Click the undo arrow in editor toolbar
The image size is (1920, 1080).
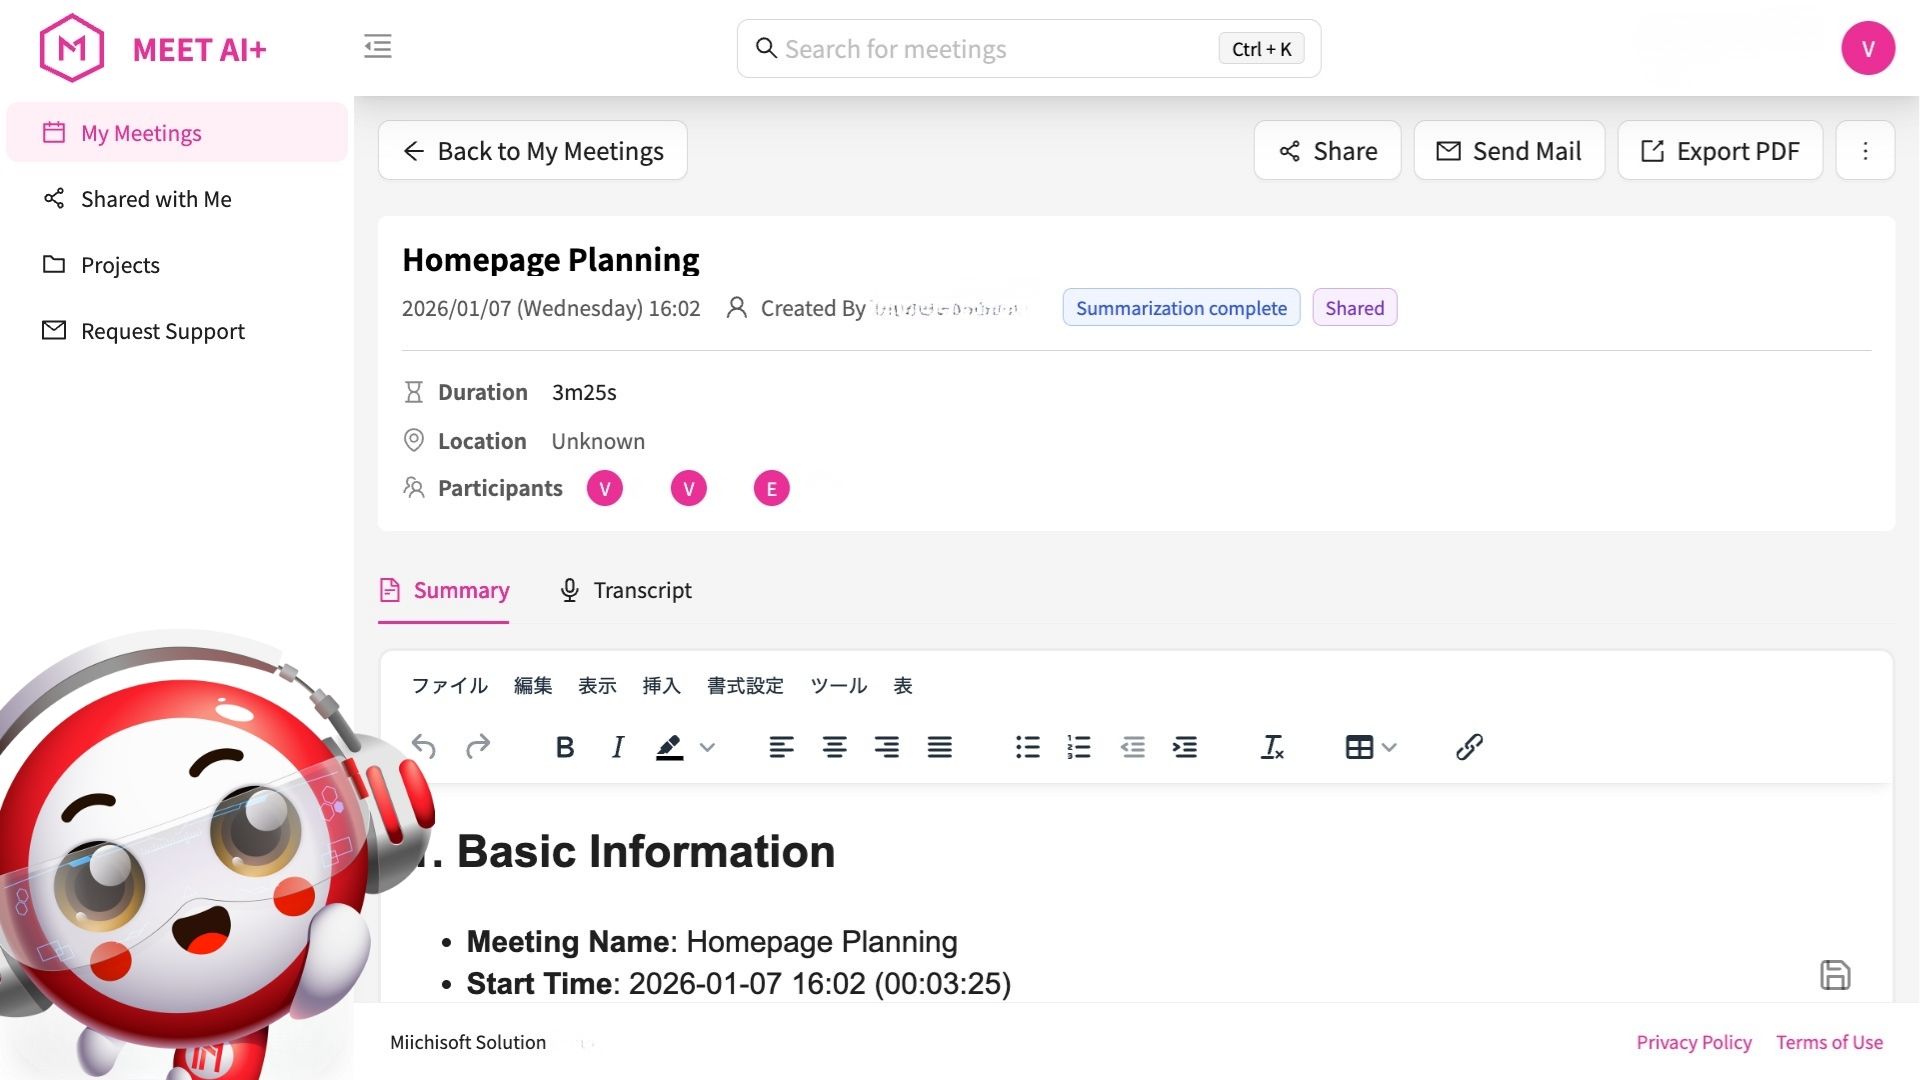point(424,747)
